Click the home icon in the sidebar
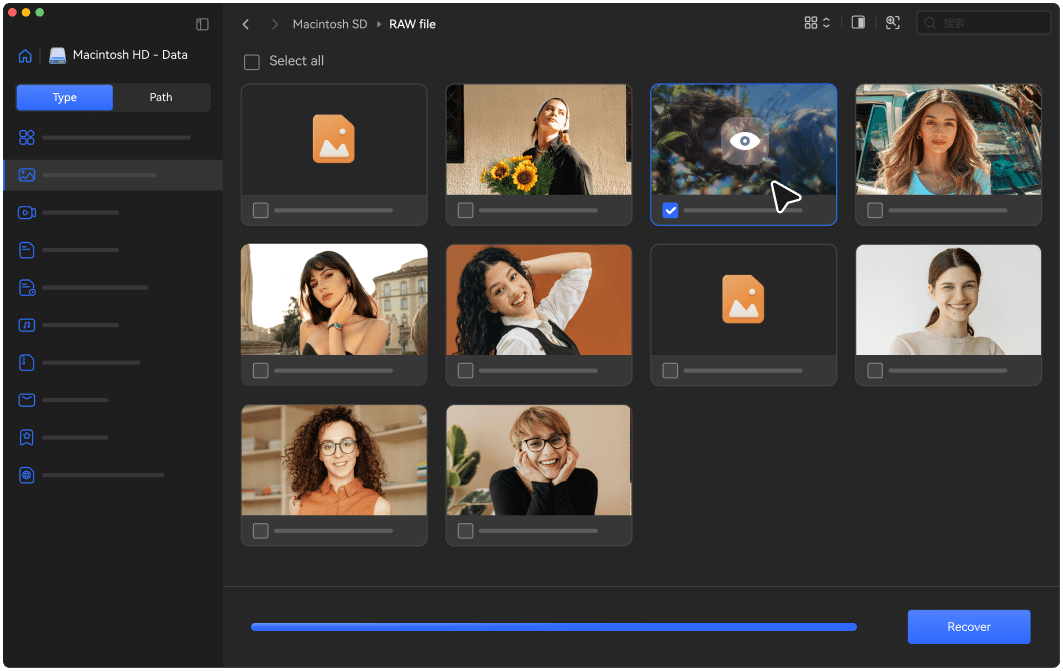 [x=25, y=56]
